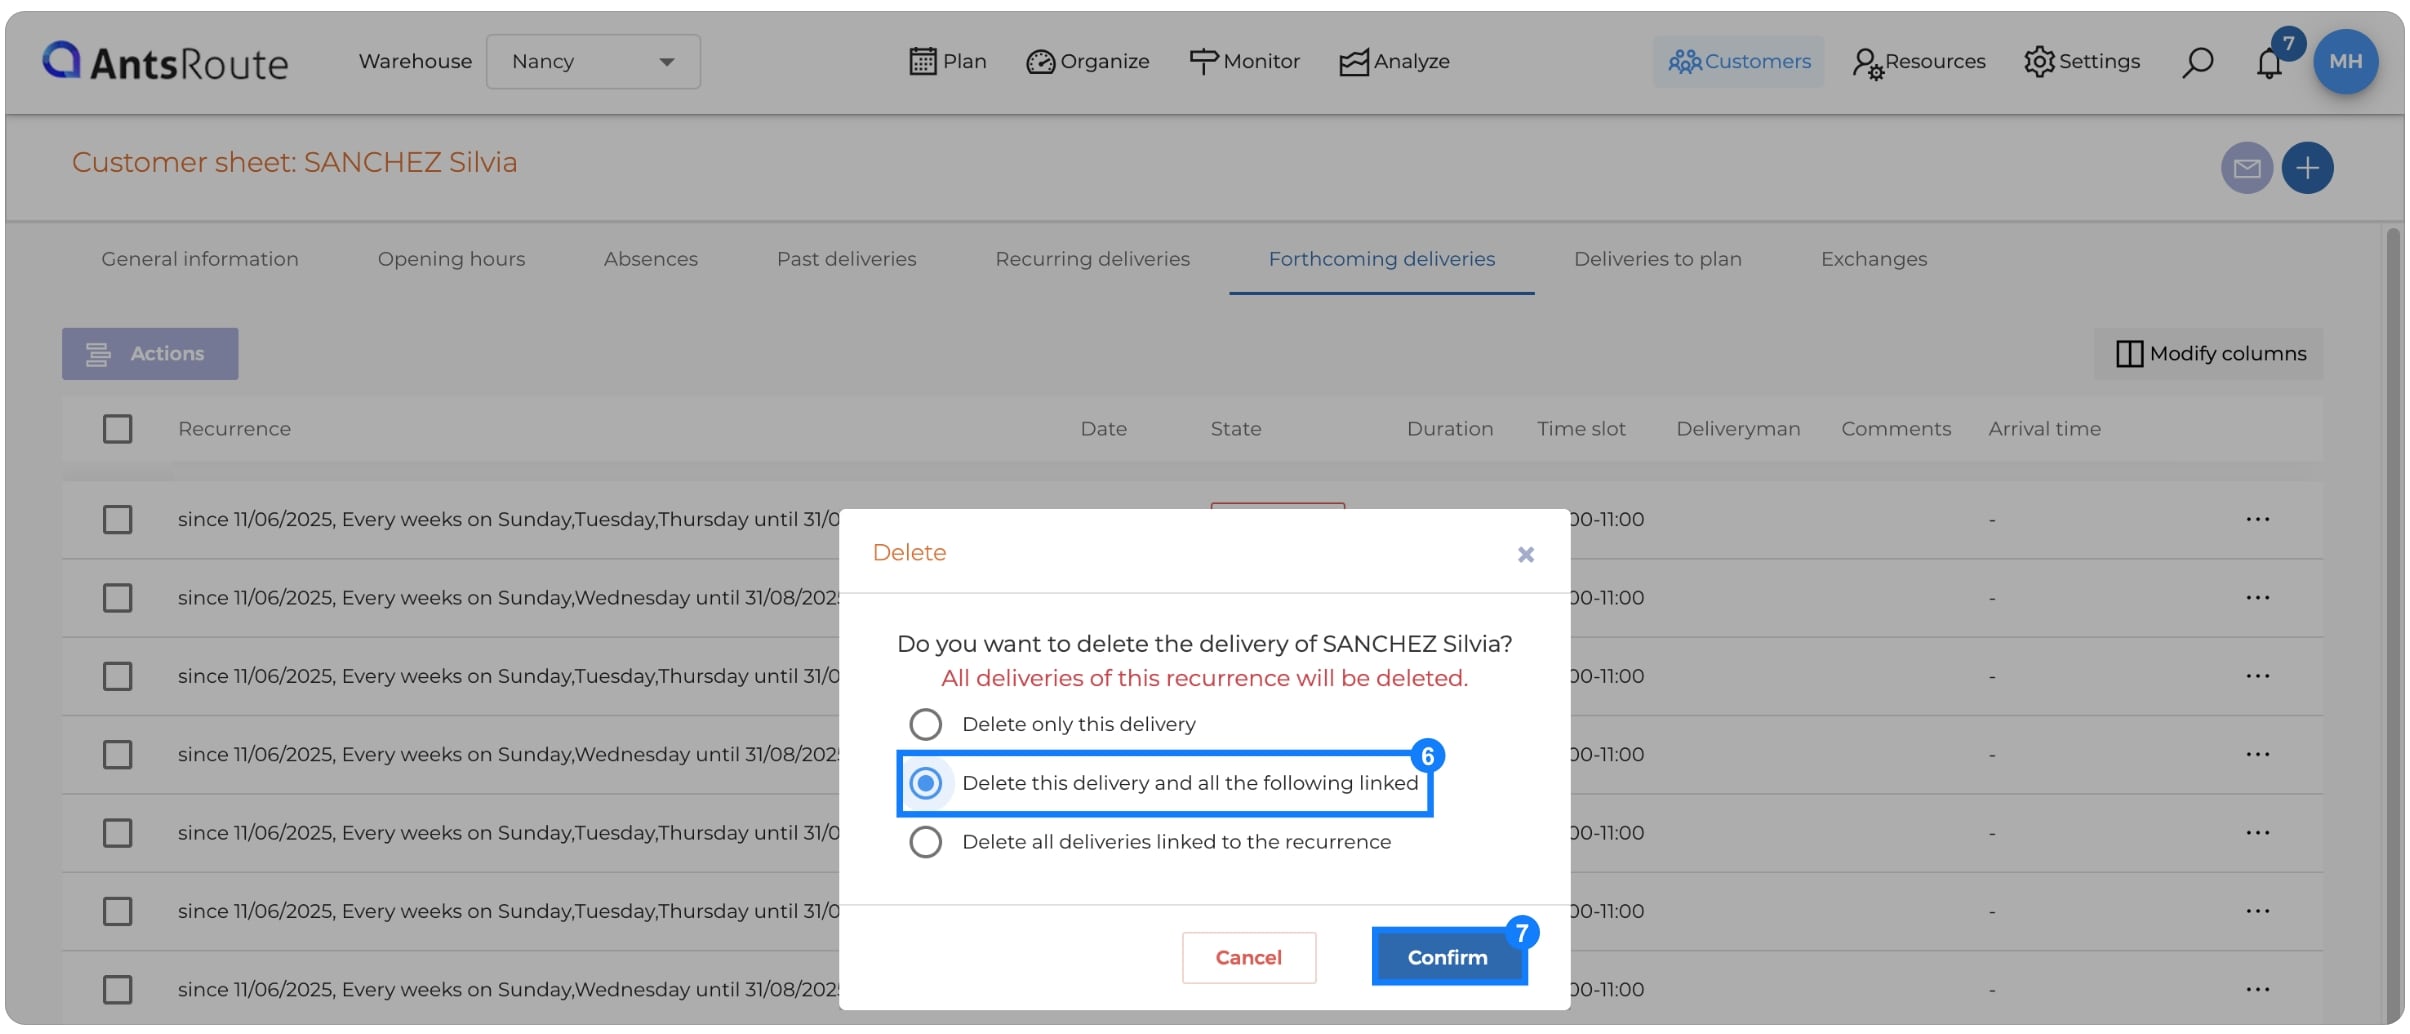Confirm the deletion

click(x=1448, y=958)
